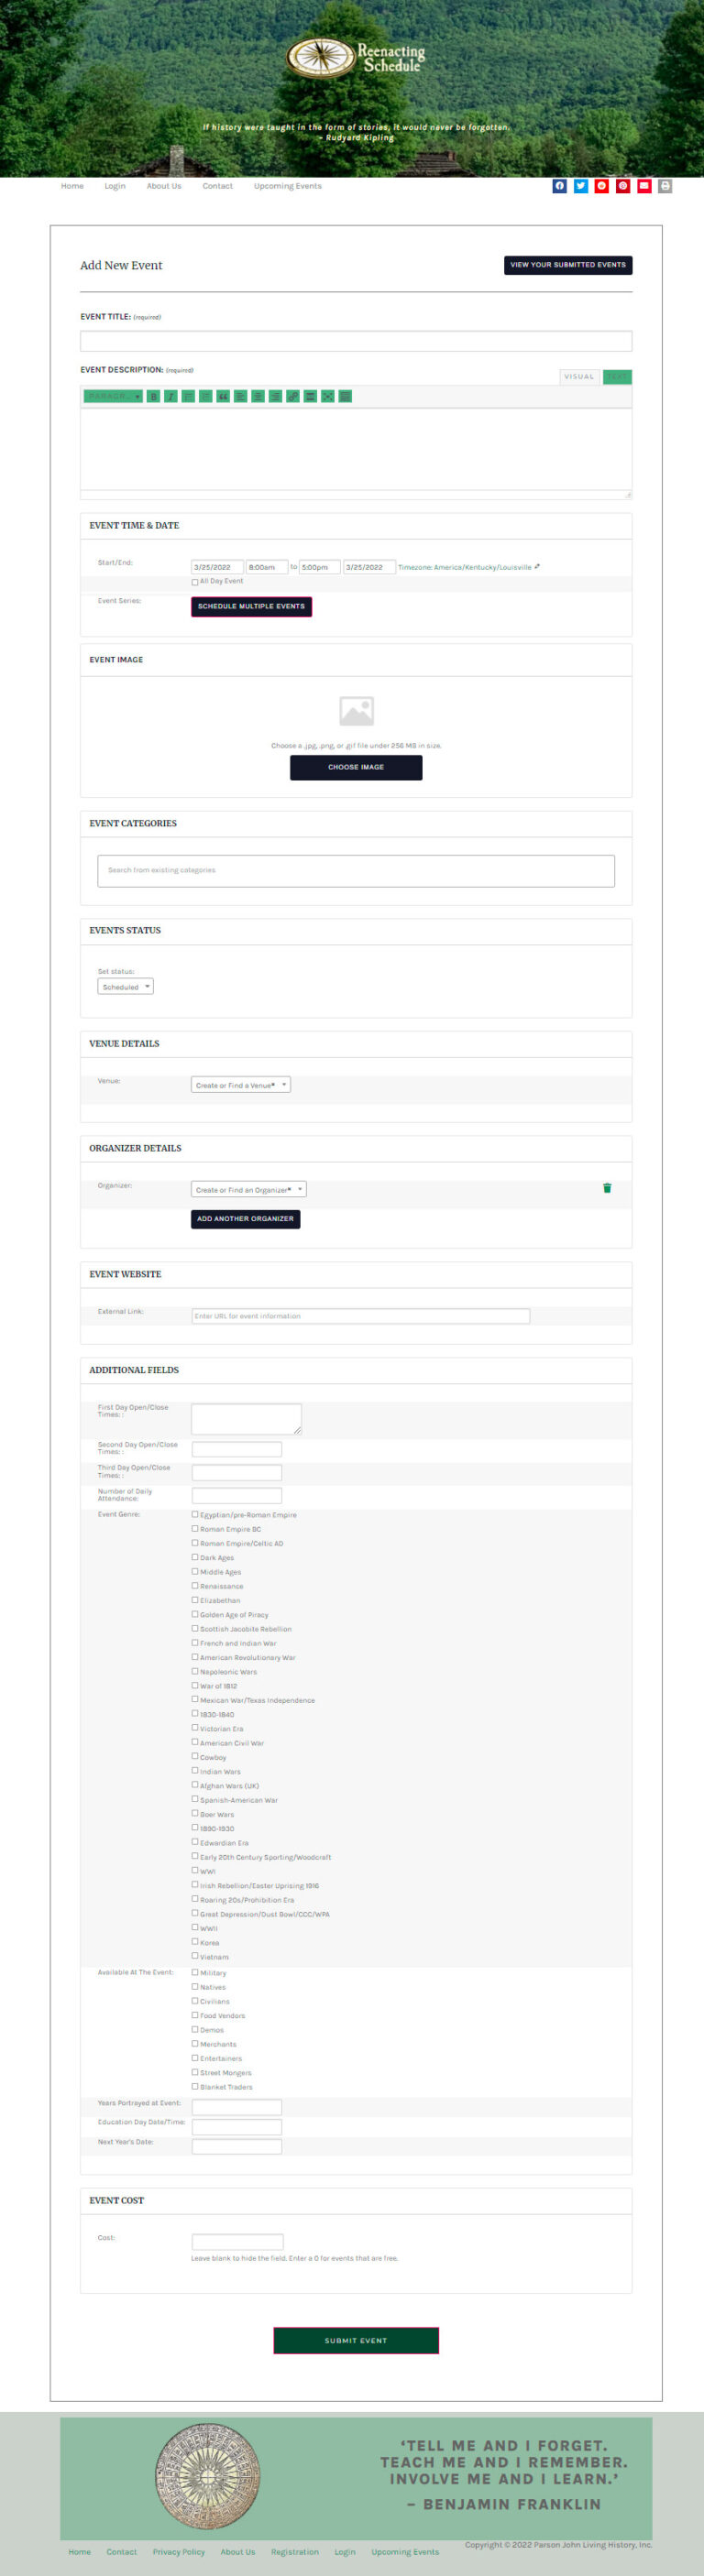Image resolution: width=704 pixels, height=2576 pixels.
Task: Open Registration footer link
Action: point(295,2551)
